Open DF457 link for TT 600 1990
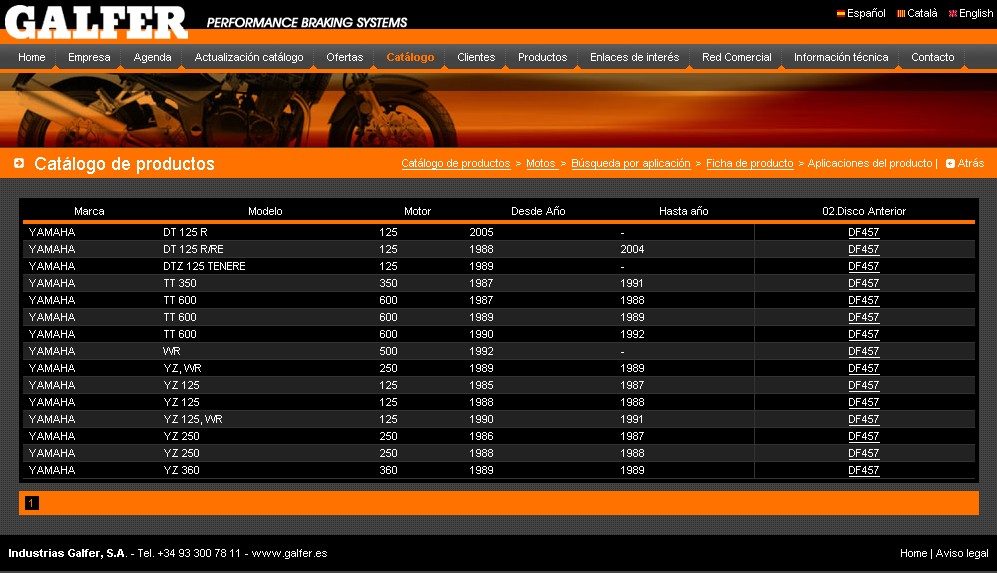 coord(863,334)
